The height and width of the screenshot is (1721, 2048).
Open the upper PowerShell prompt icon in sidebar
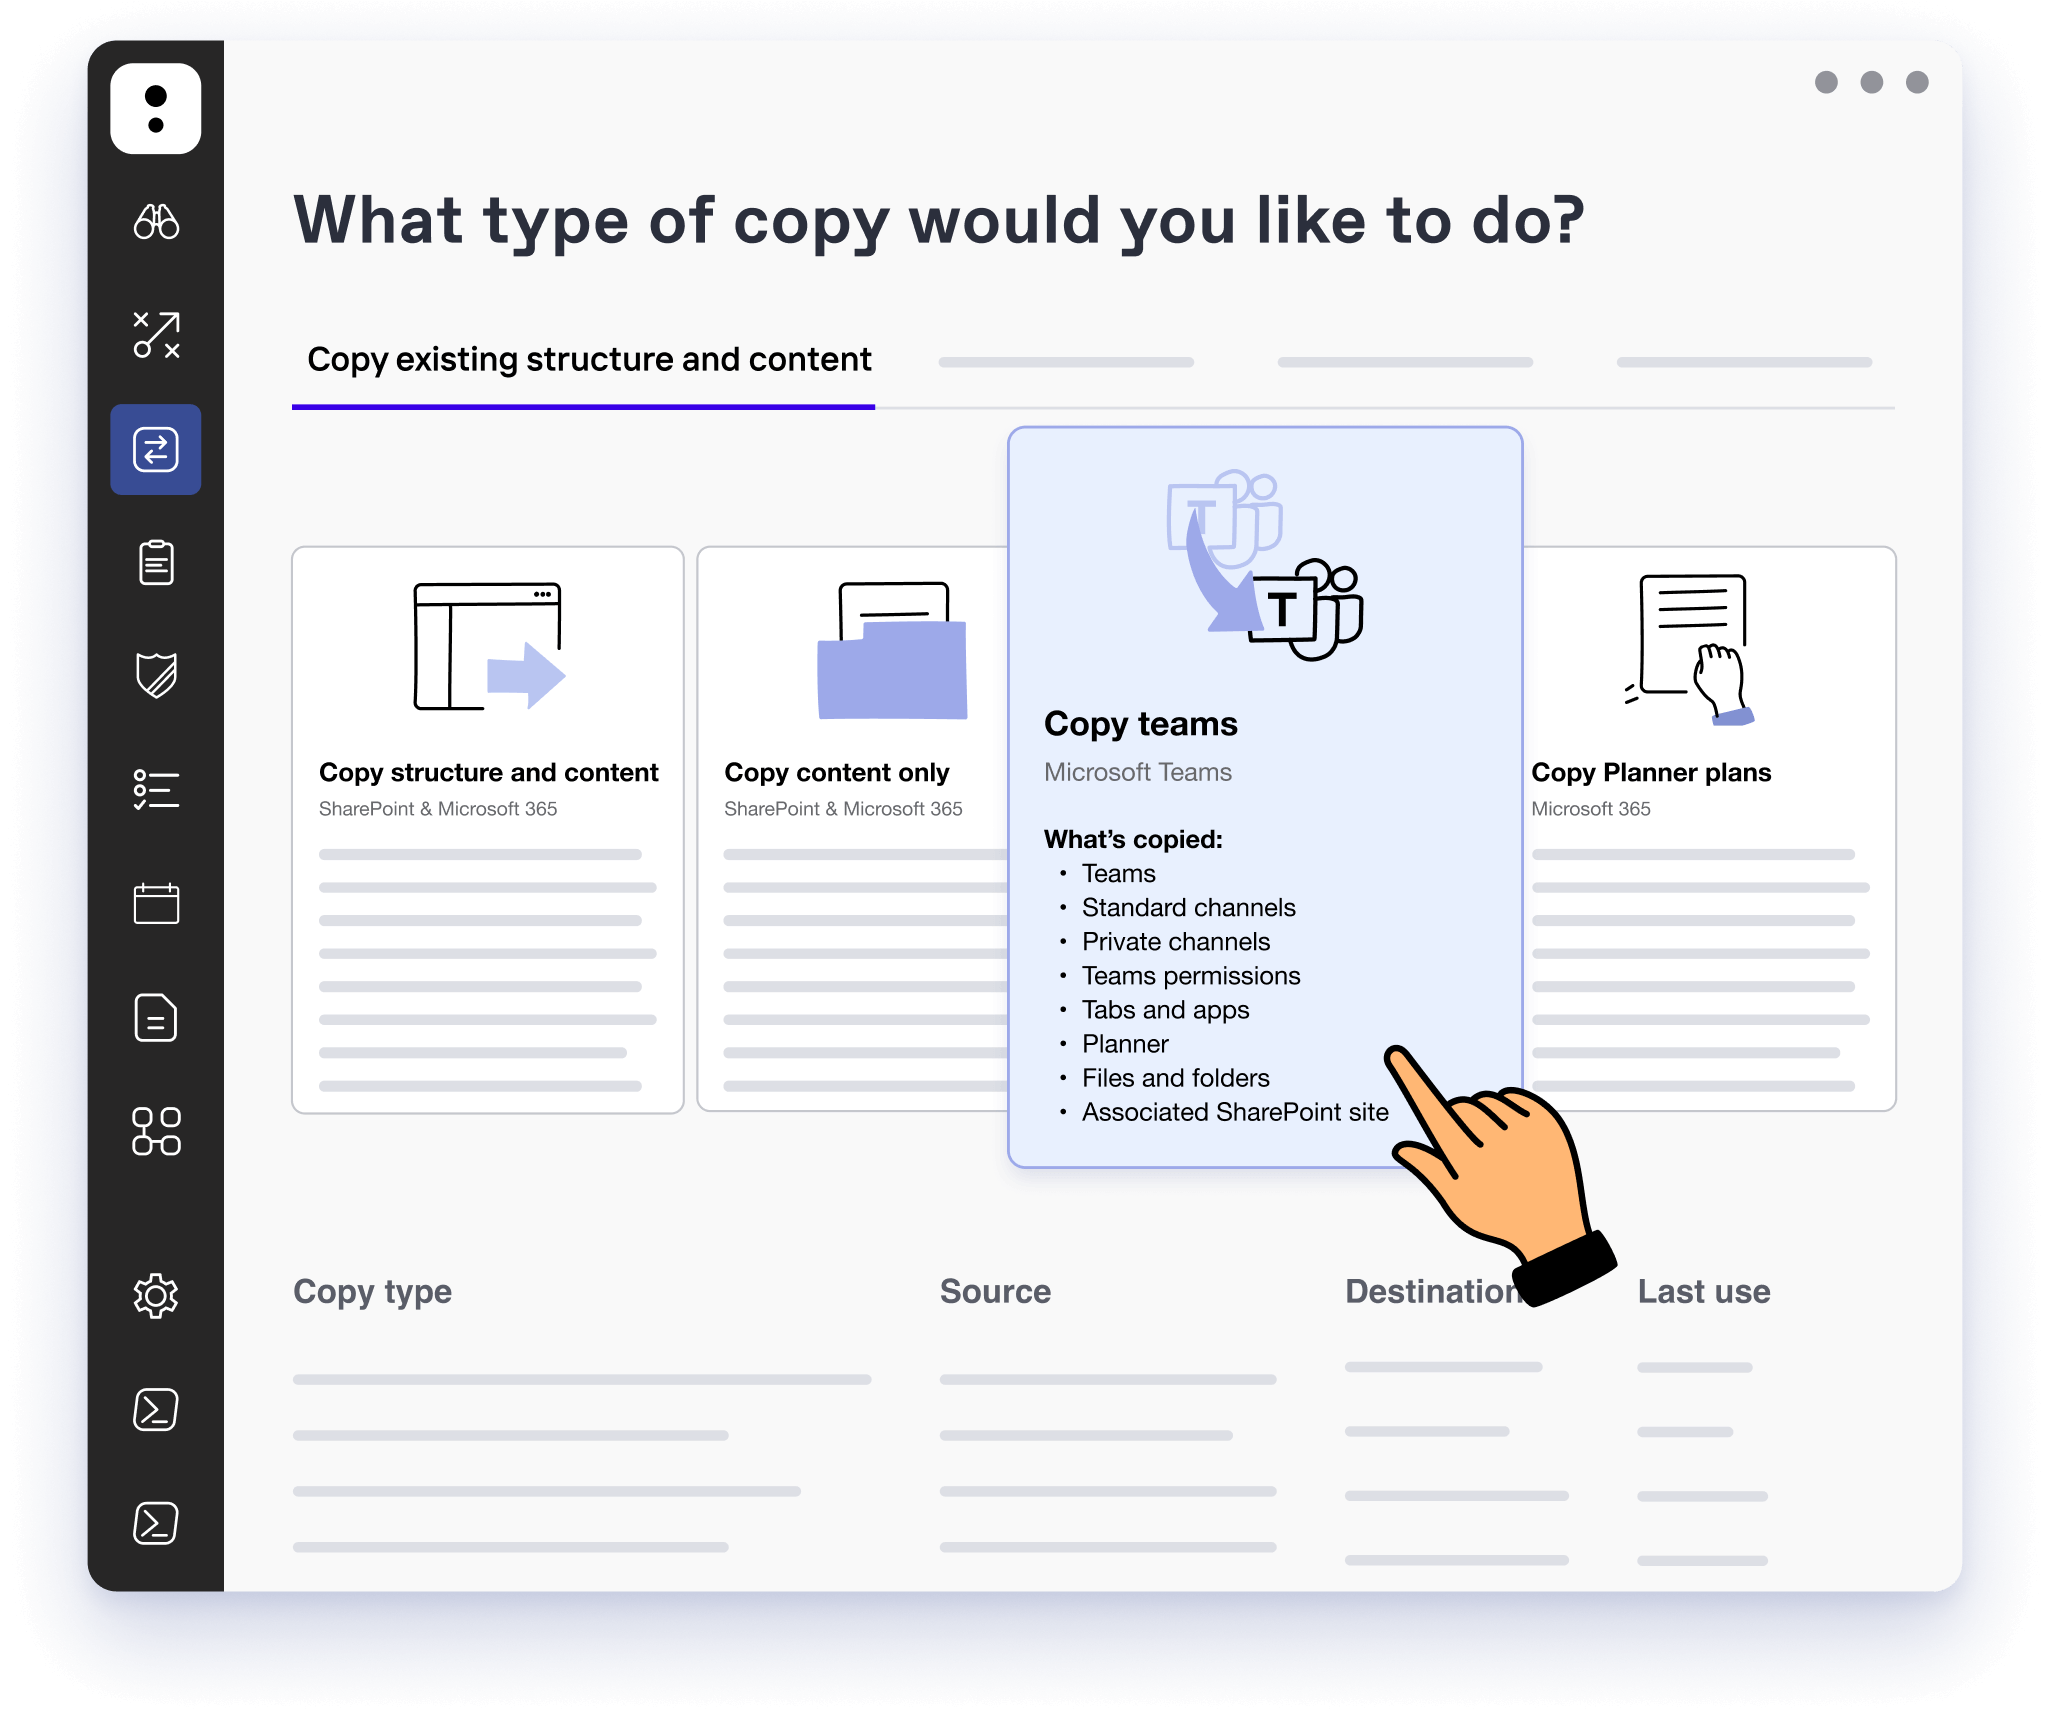[156, 1410]
